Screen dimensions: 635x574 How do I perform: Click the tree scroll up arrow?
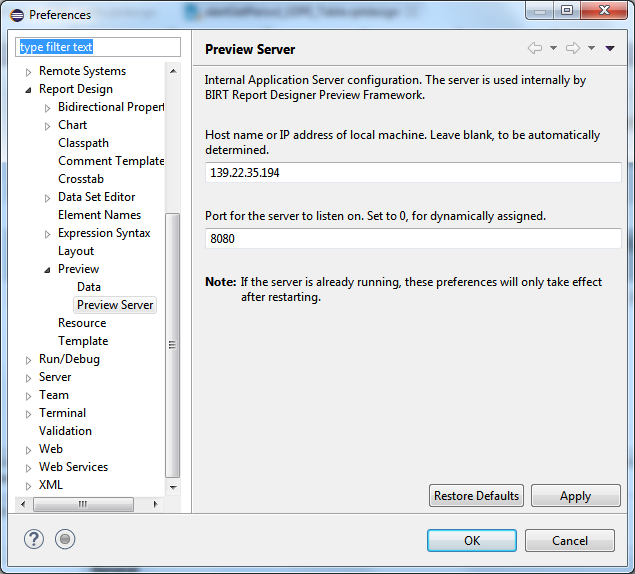coord(173,71)
